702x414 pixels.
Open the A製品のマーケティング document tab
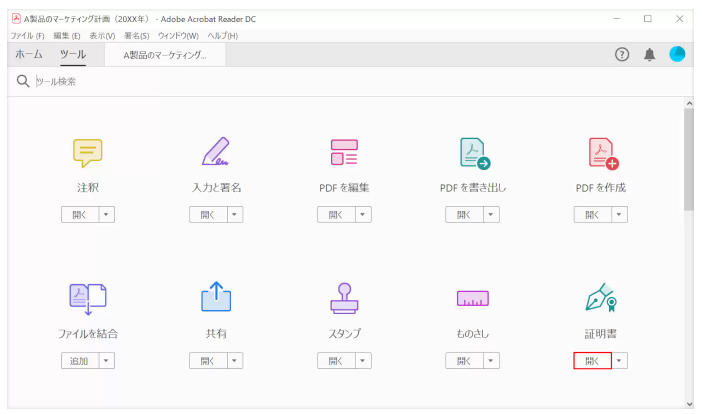[165, 55]
